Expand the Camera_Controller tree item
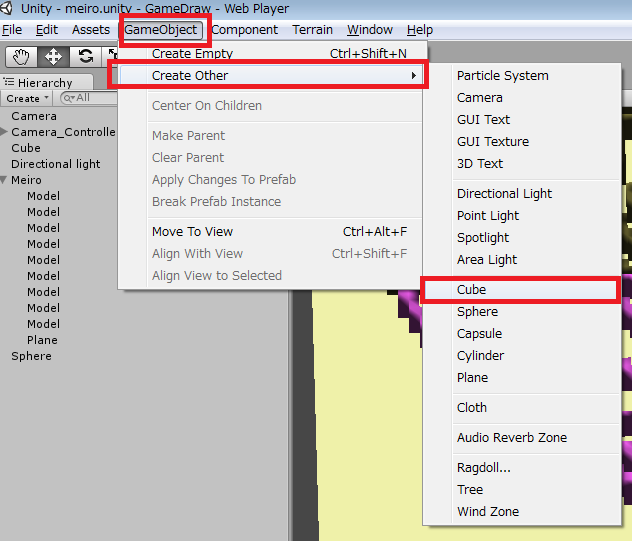 click(x=4, y=131)
